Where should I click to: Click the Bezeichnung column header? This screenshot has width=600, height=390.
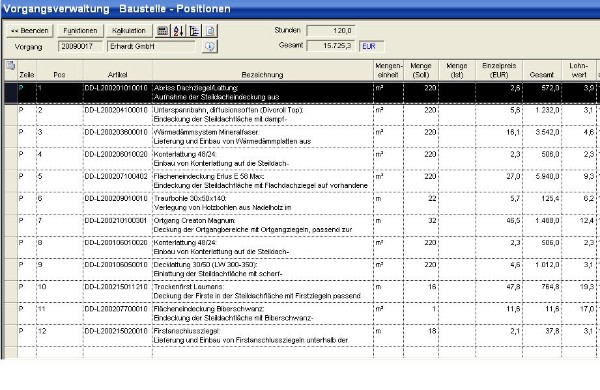(x=262, y=70)
